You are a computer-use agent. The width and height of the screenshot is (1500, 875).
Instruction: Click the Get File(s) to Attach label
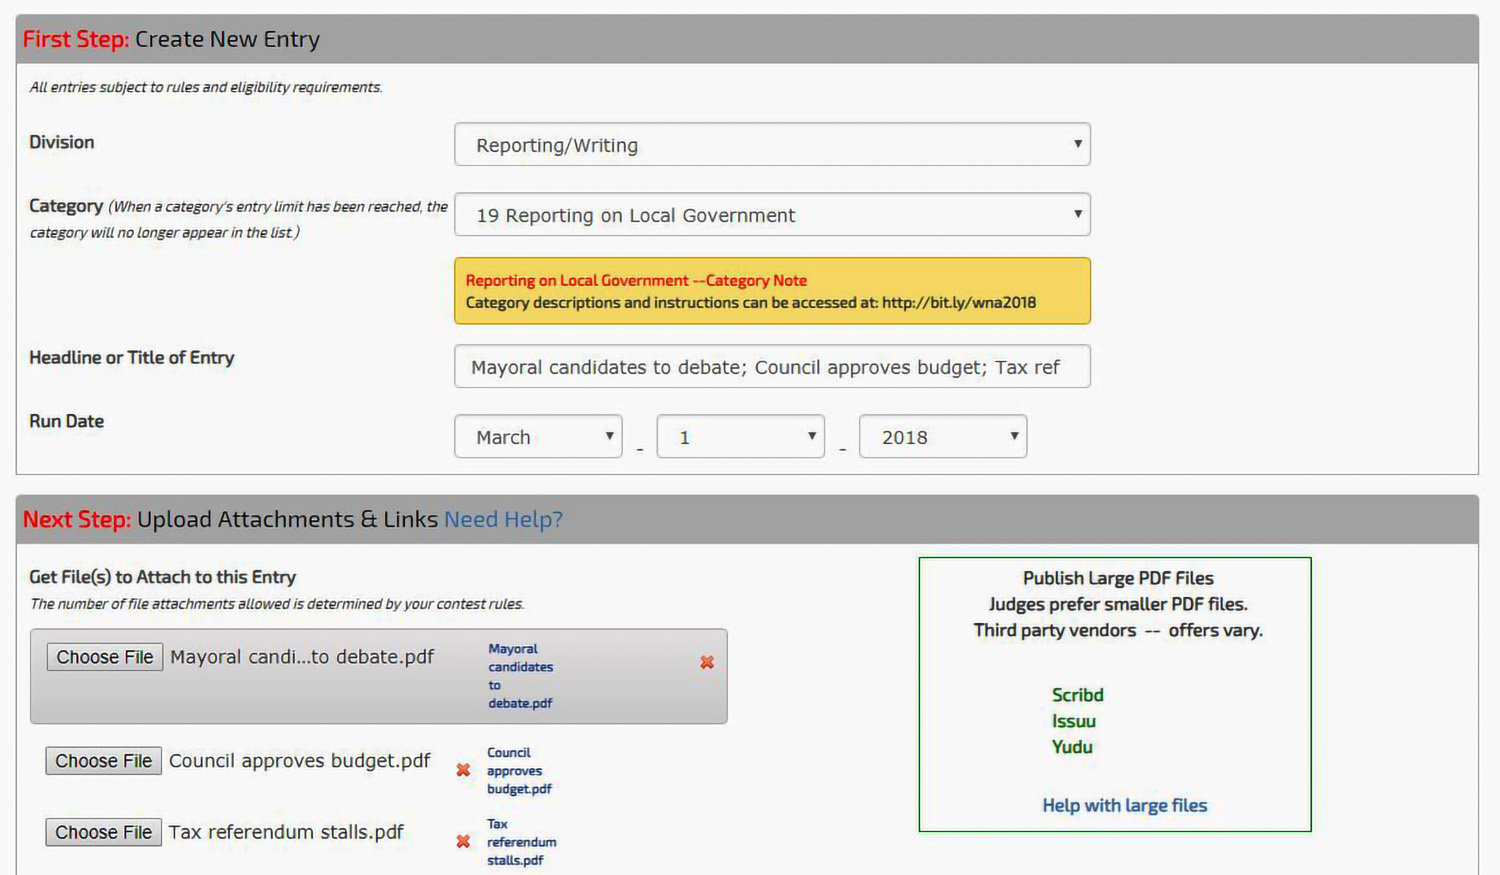coord(162,577)
